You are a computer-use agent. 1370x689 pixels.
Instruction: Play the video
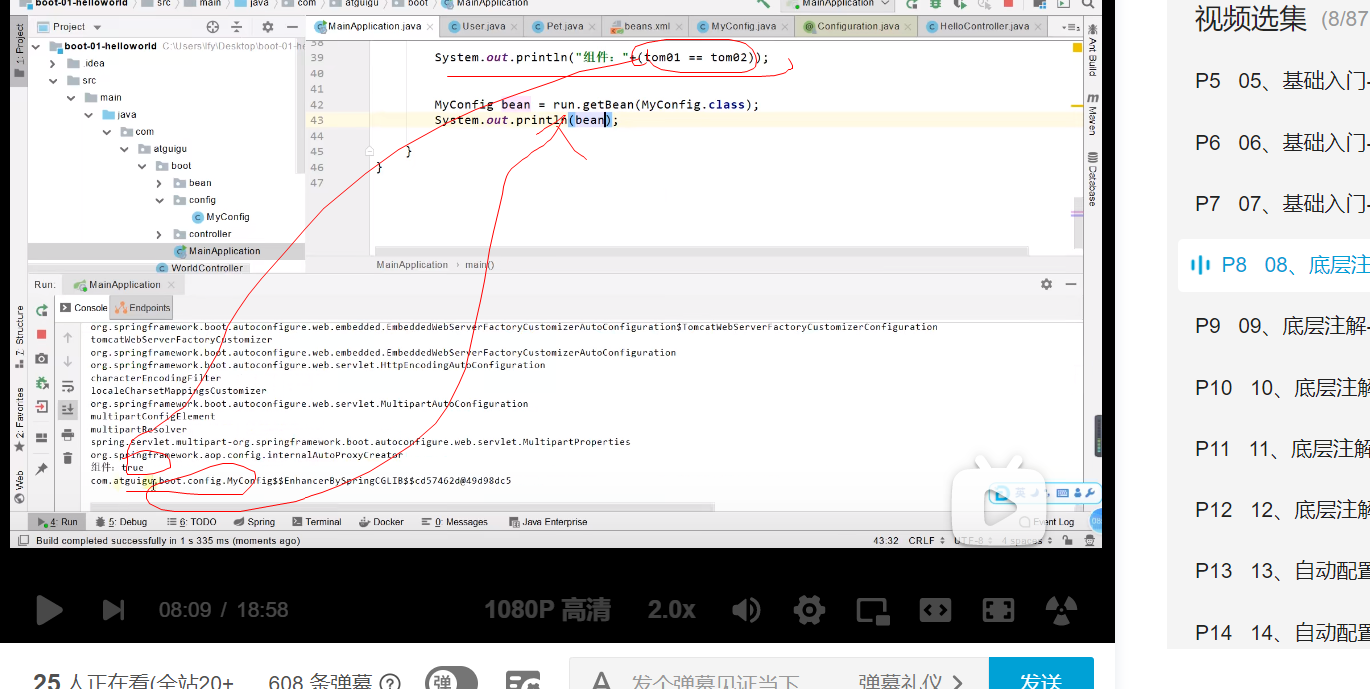(48, 609)
